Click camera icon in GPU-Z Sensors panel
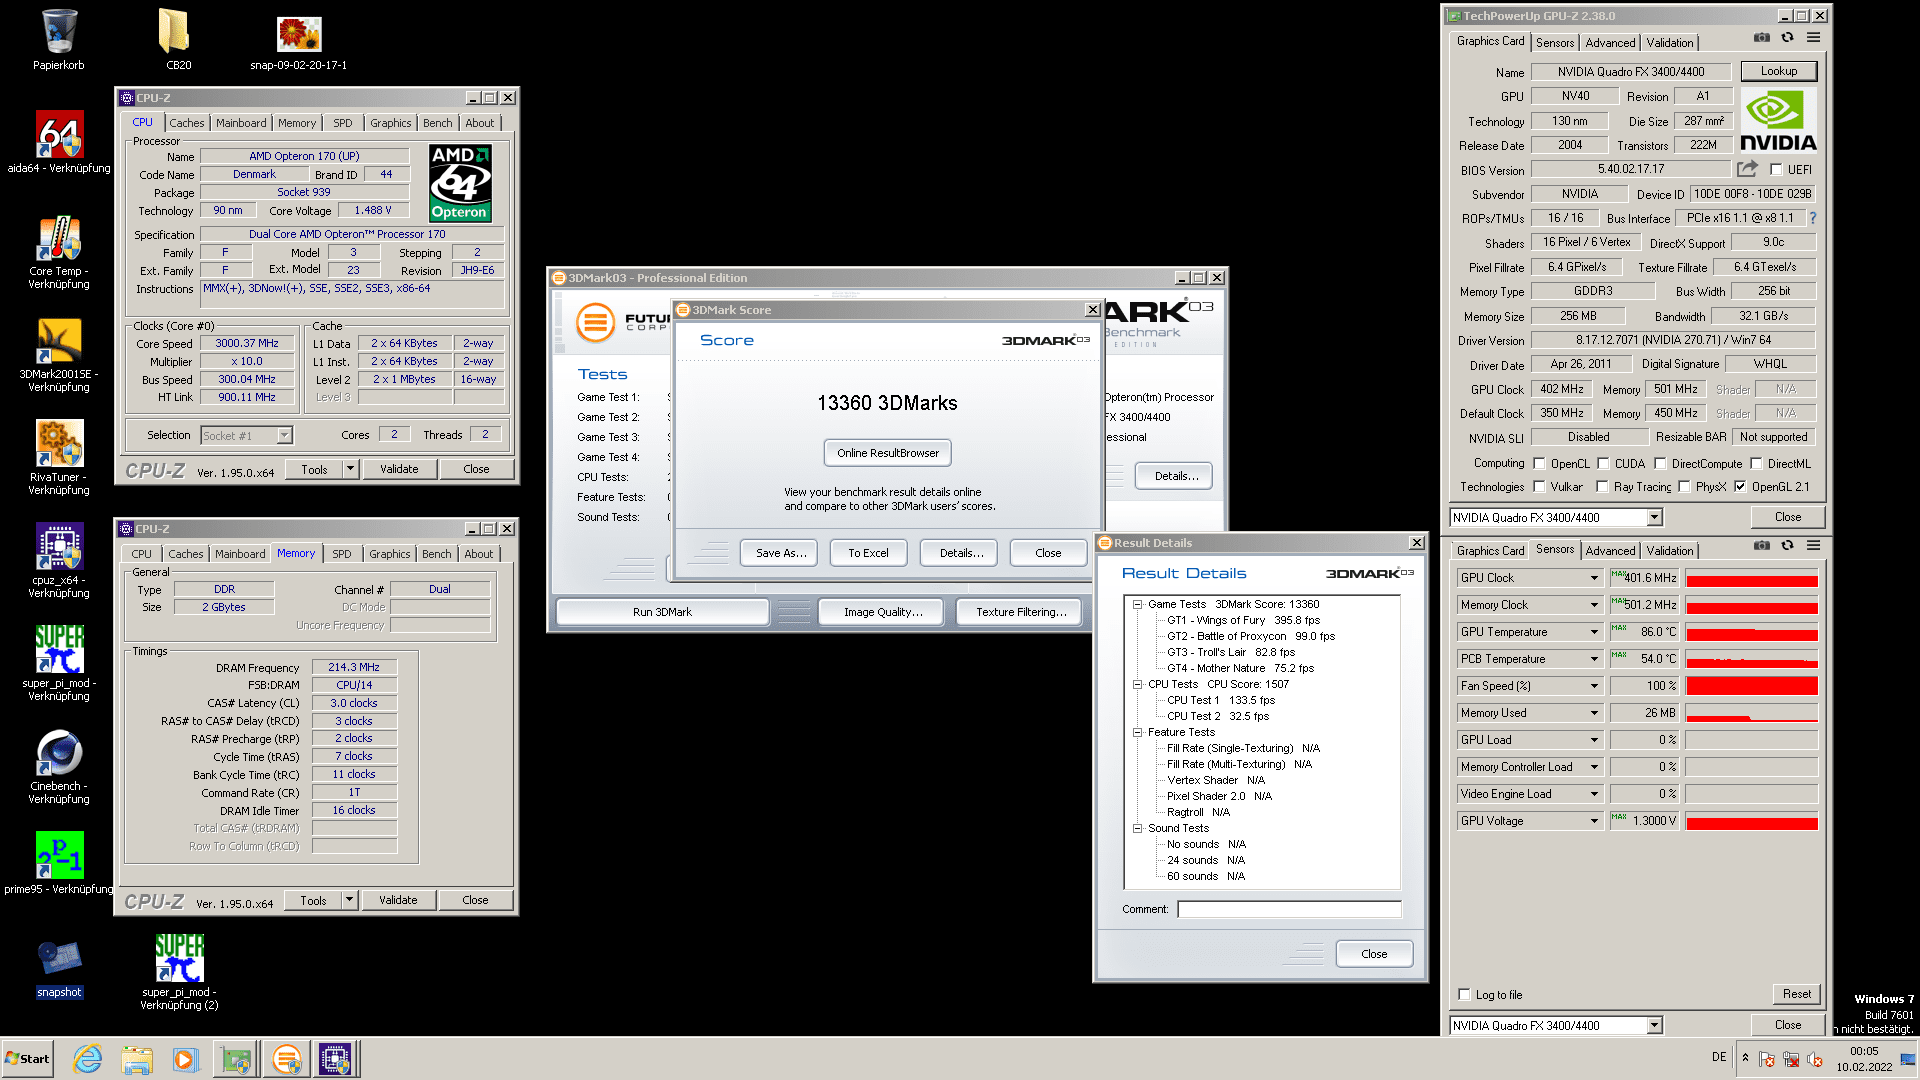 pyautogui.click(x=1761, y=546)
